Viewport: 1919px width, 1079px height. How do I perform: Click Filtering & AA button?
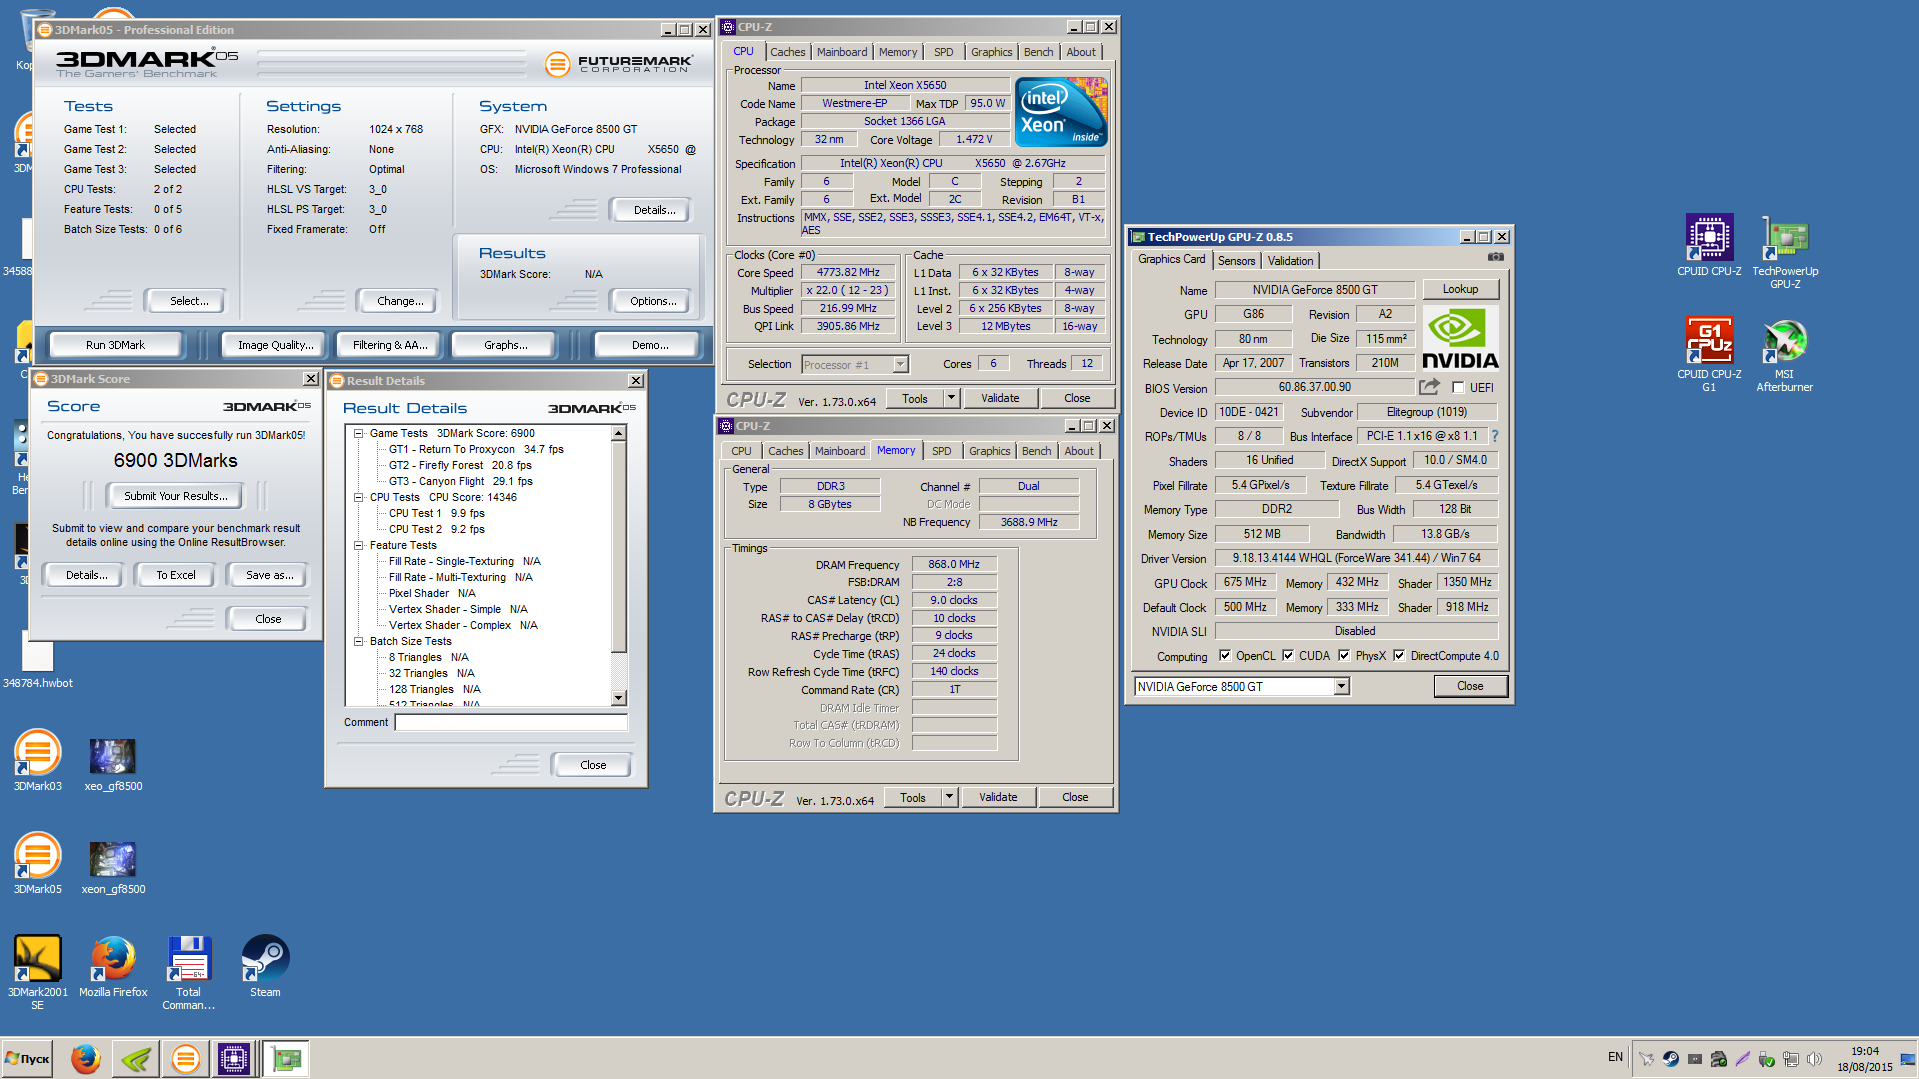(x=390, y=345)
